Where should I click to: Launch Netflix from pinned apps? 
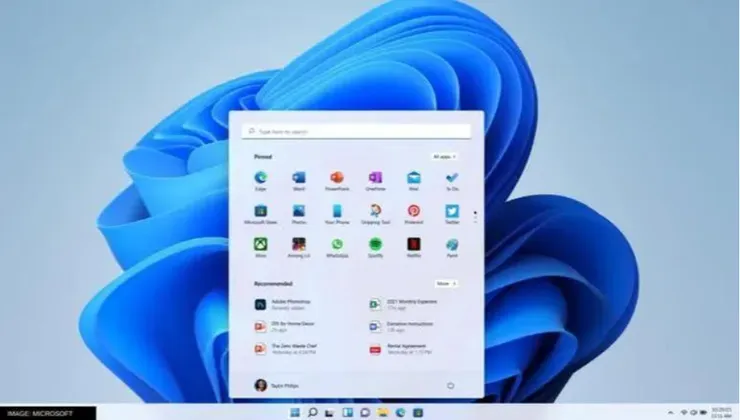point(413,248)
